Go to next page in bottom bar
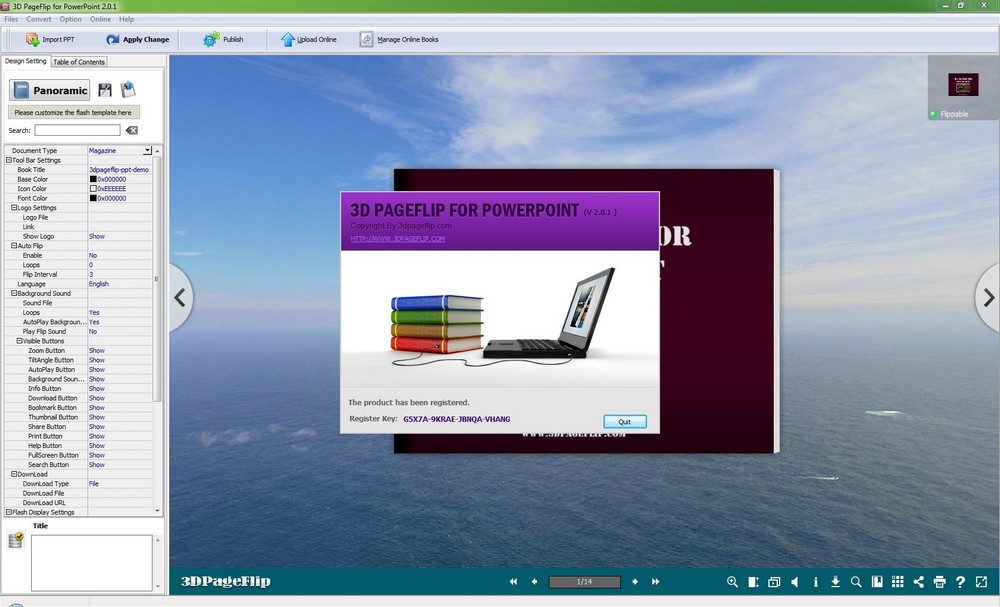 point(635,581)
